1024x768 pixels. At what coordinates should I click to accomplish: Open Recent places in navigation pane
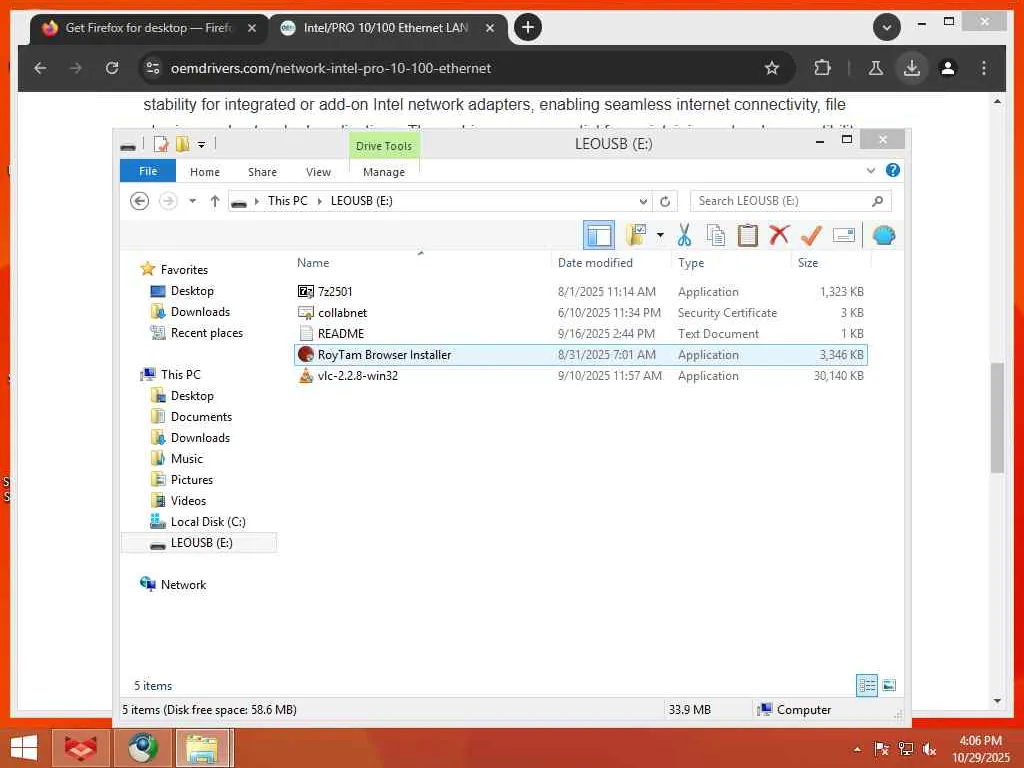coord(206,332)
